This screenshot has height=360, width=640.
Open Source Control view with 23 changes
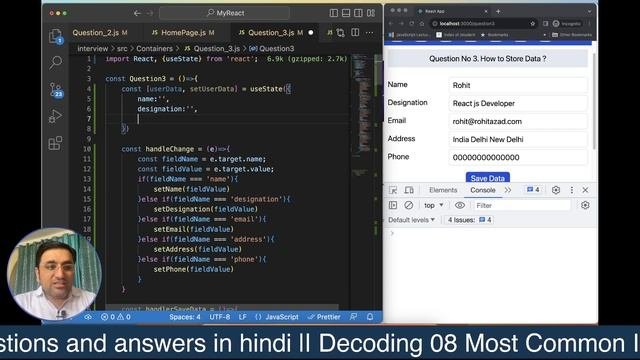pos(56,90)
